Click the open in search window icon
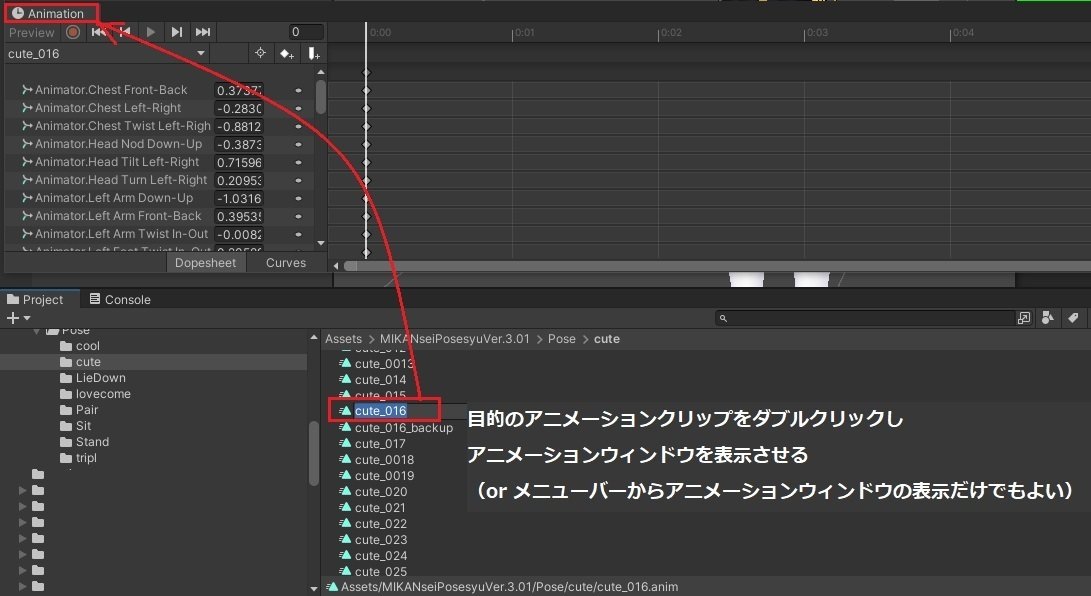The image size is (1091, 596). [1024, 319]
